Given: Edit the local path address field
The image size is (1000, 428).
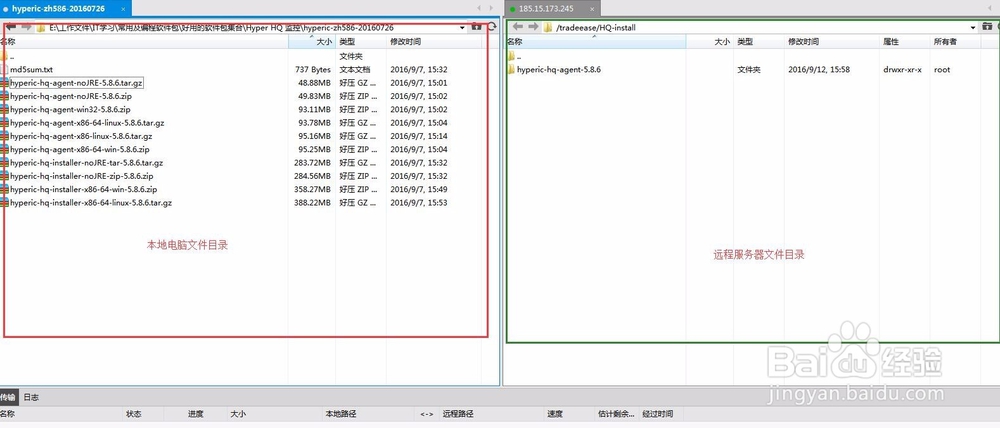Looking at the screenshot, I should tap(249, 28).
